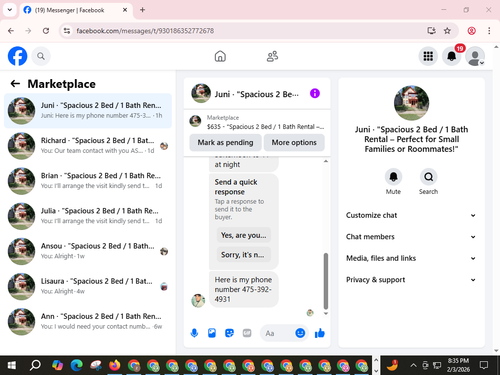Open Ann conversation in Marketplace list
The width and height of the screenshot is (500, 375).
pyautogui.click(x=88, y=321)
